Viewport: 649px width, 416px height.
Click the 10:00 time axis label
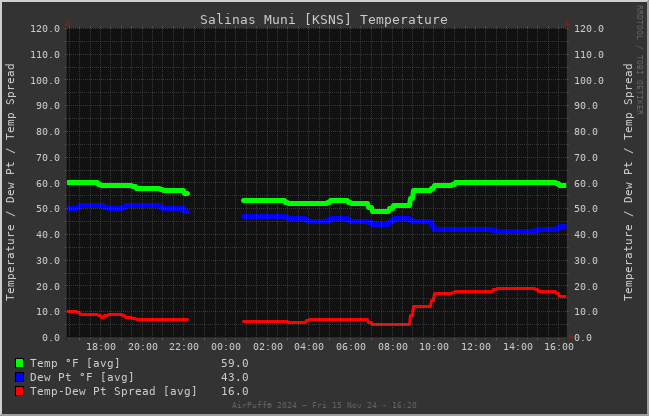point(434,346)
